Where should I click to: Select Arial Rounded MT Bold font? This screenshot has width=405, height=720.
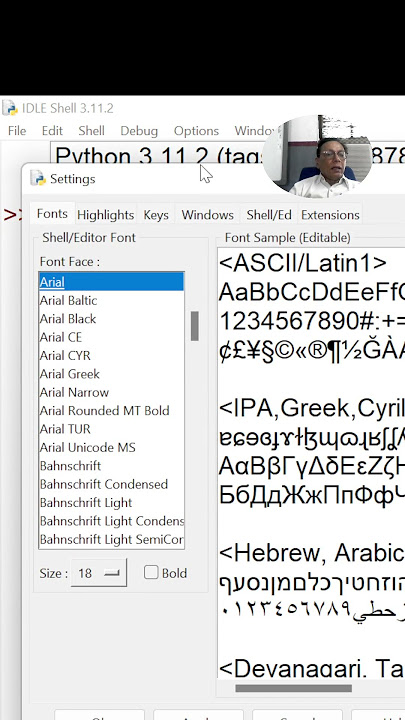[x=112, y=411]
